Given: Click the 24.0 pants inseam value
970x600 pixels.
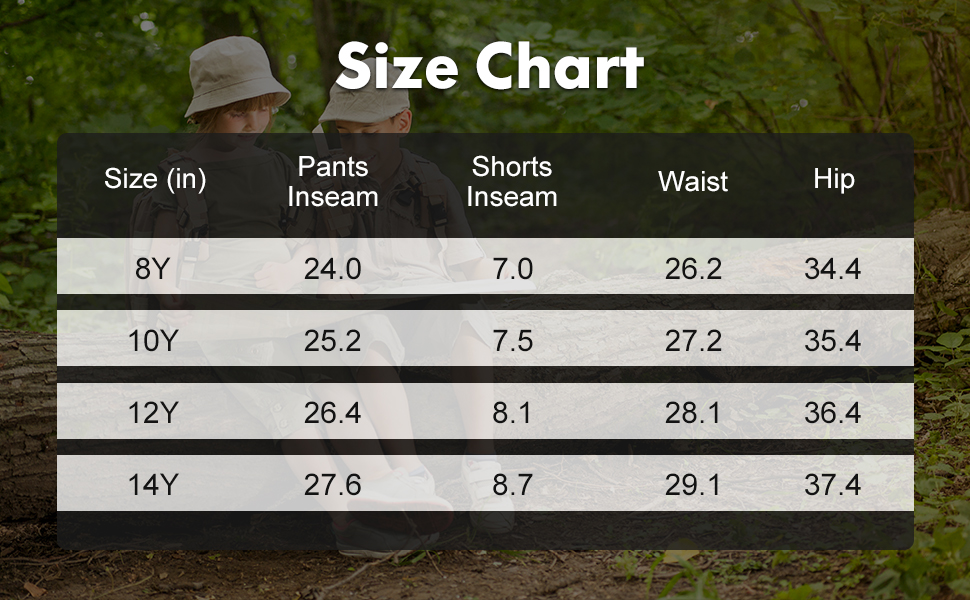Looking at the screenshot, I should pos(333,268).
